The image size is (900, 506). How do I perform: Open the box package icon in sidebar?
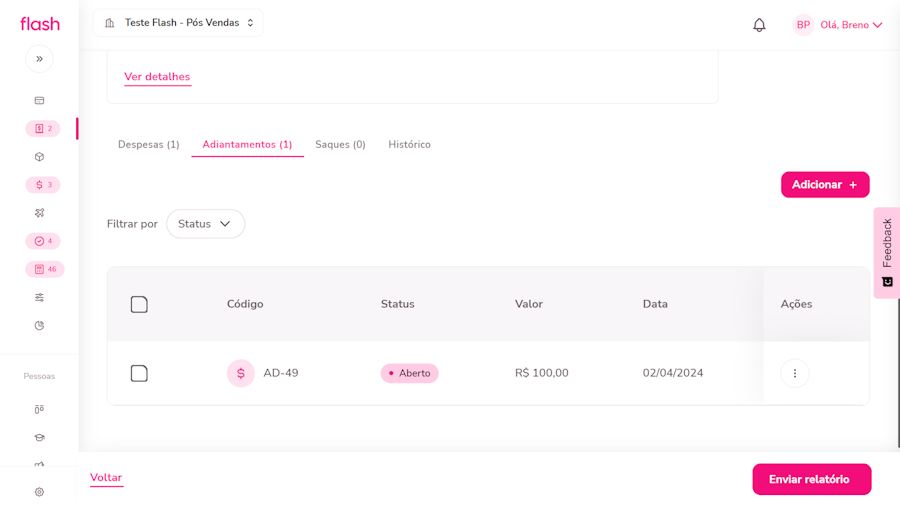[39, 157]
